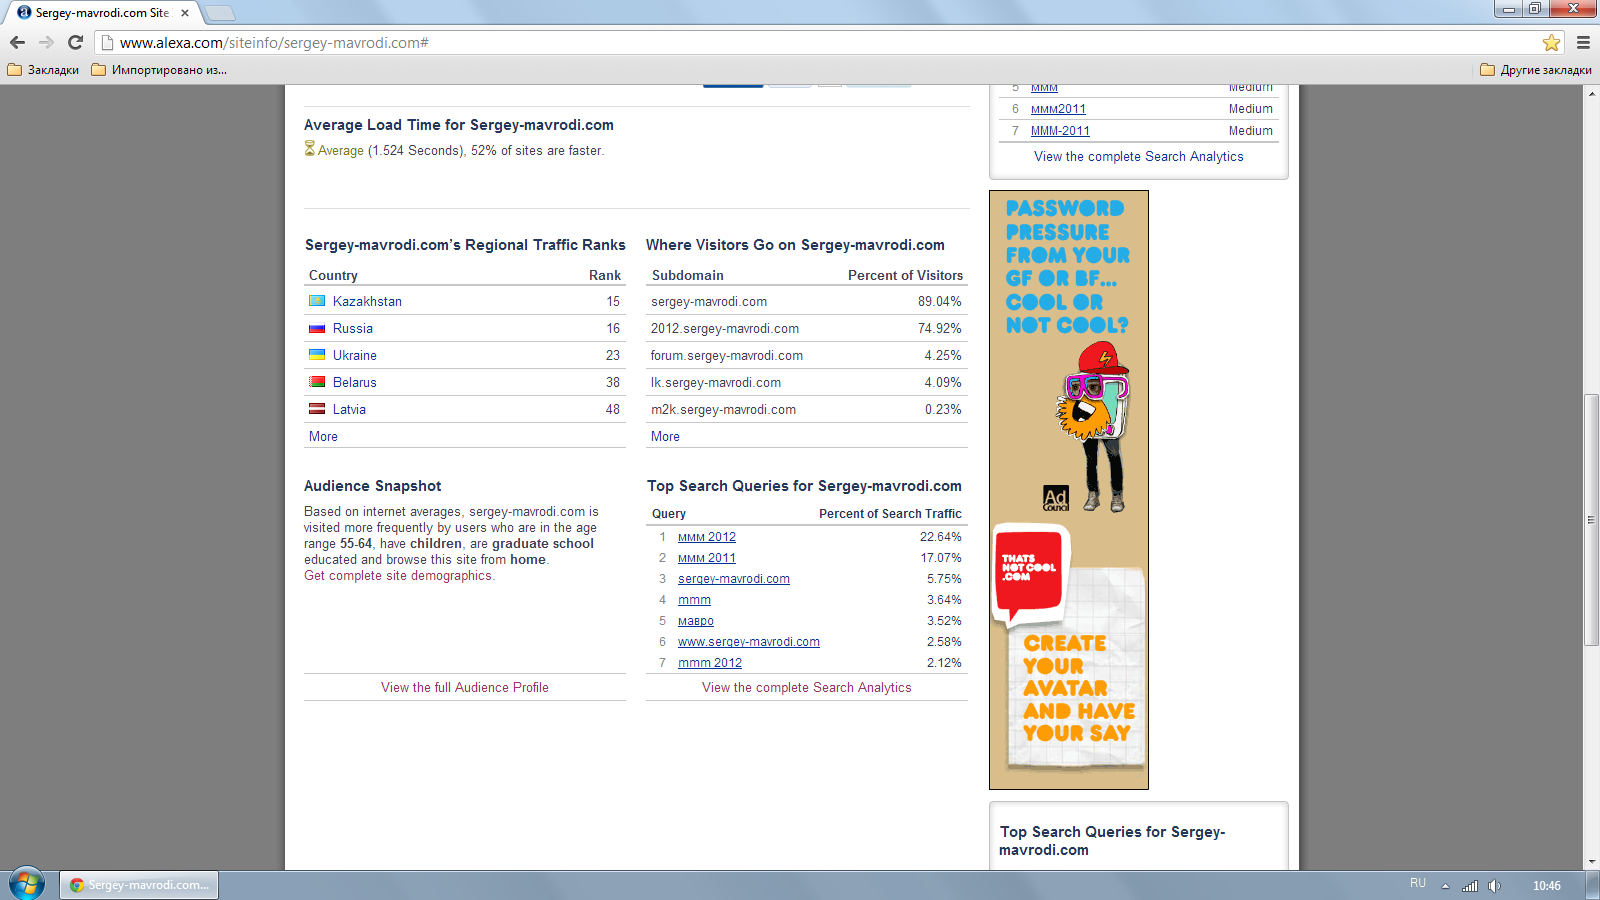Expand More under Where Visitors Go
Viewport: 1600px width, 900px height.
coord(665,436)
